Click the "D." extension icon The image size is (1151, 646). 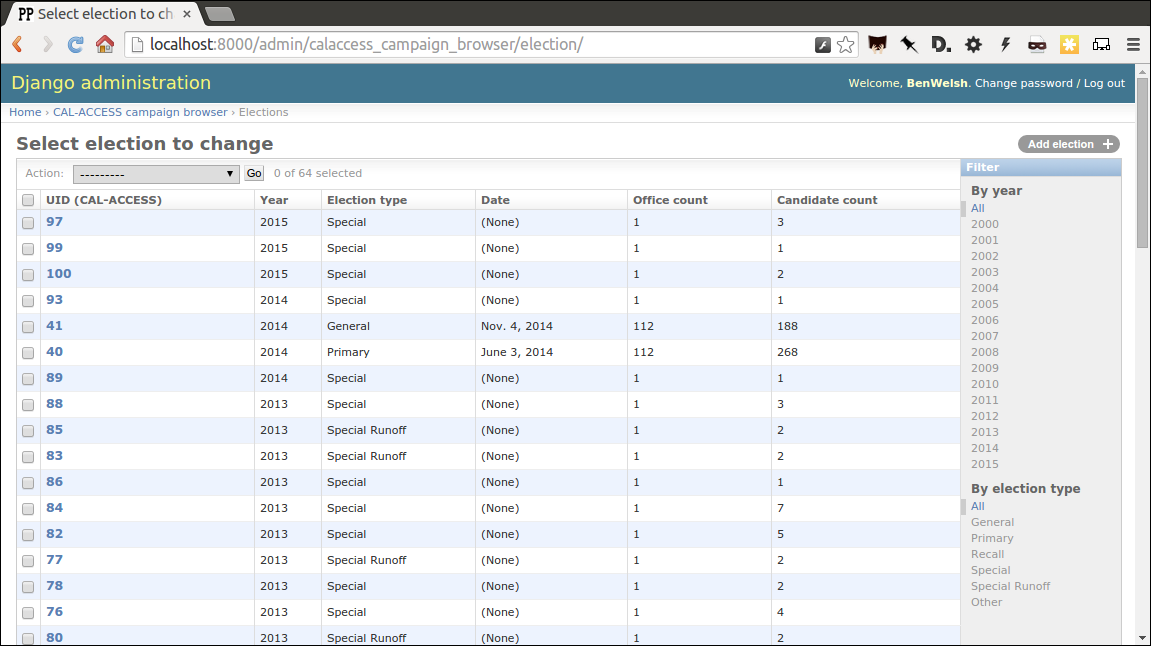(x=940, y=44)
